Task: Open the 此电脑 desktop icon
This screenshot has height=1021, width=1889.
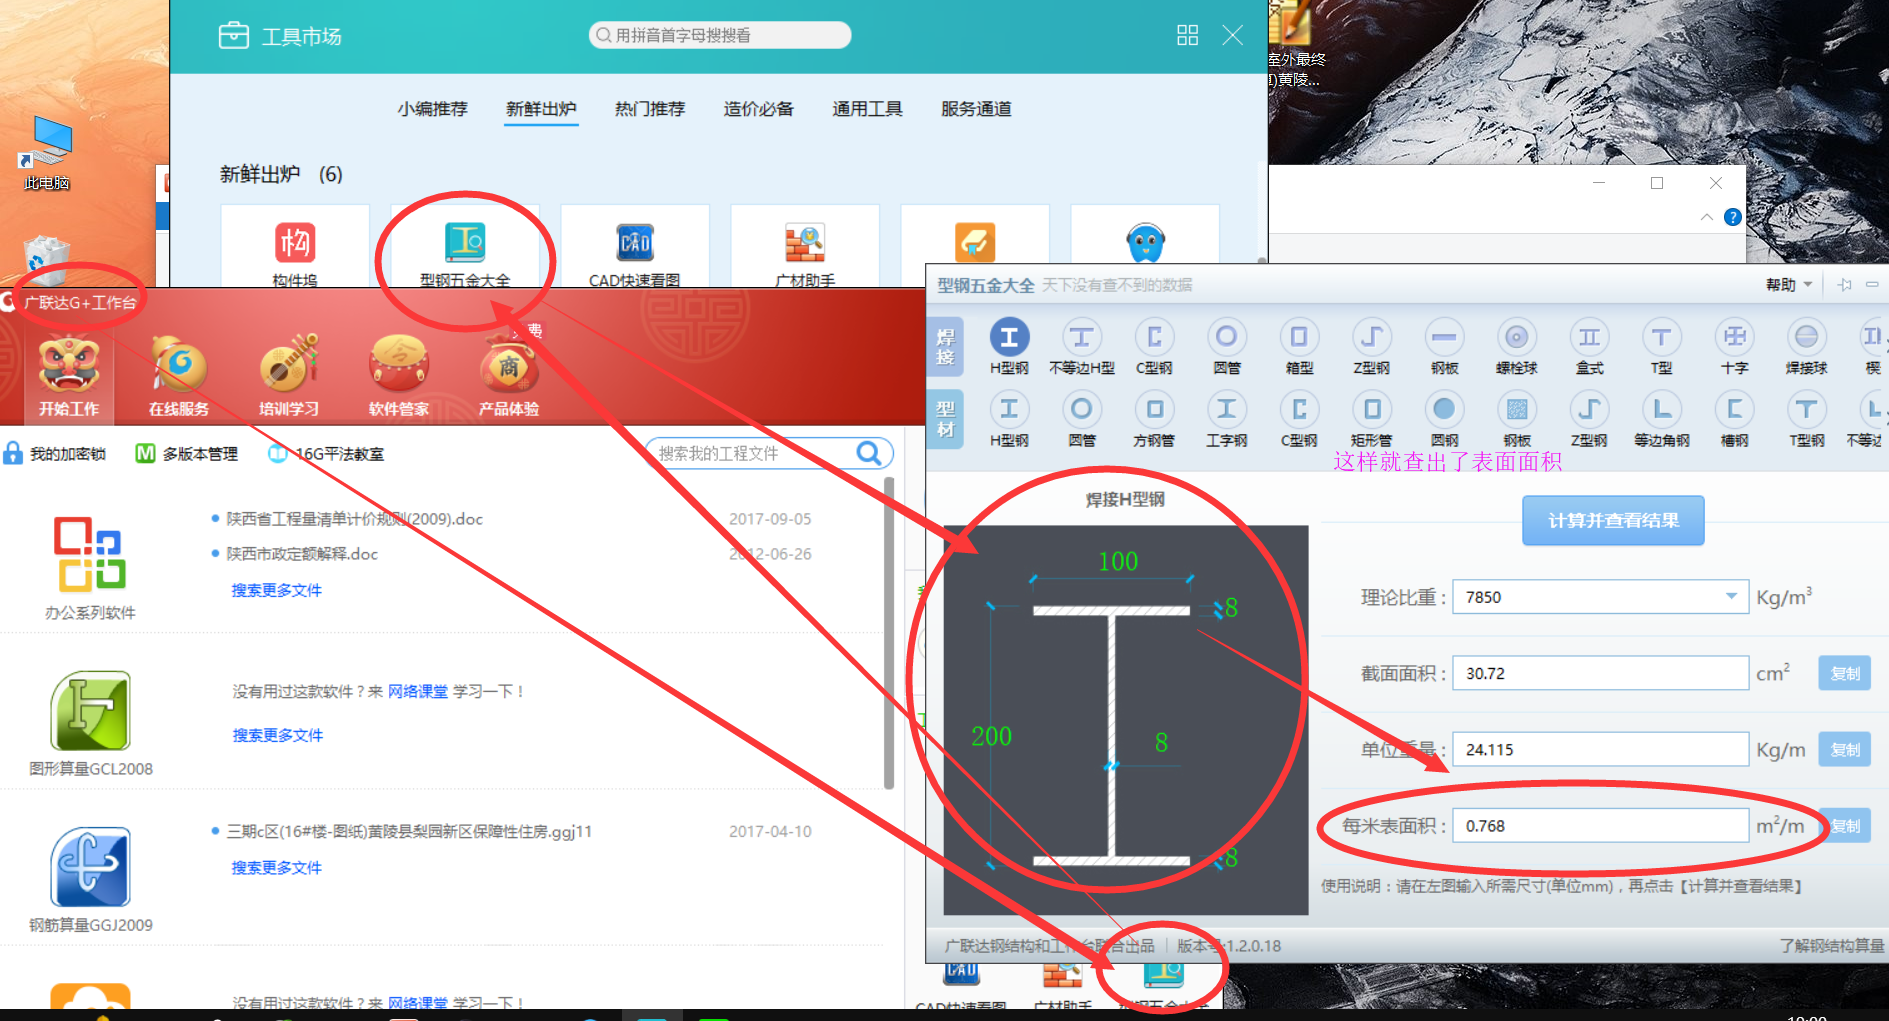Action: point(47,153)
